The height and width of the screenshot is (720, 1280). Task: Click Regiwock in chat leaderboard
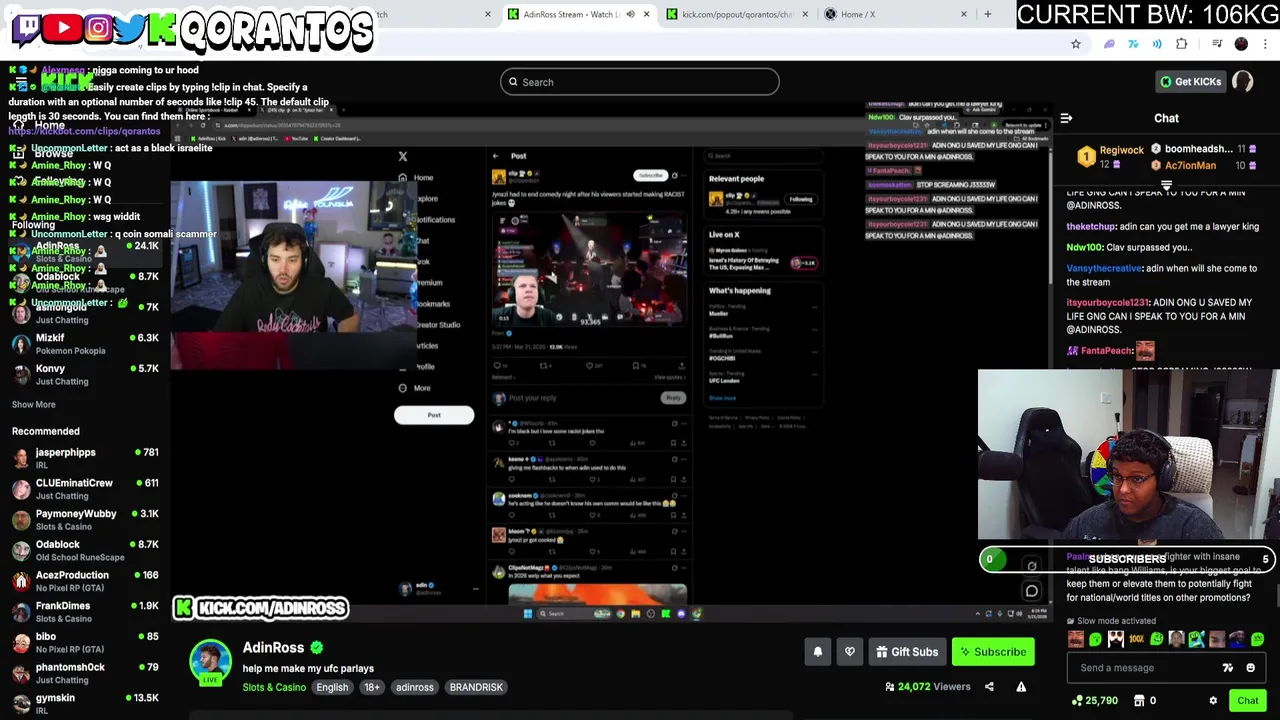[1121, 150]
